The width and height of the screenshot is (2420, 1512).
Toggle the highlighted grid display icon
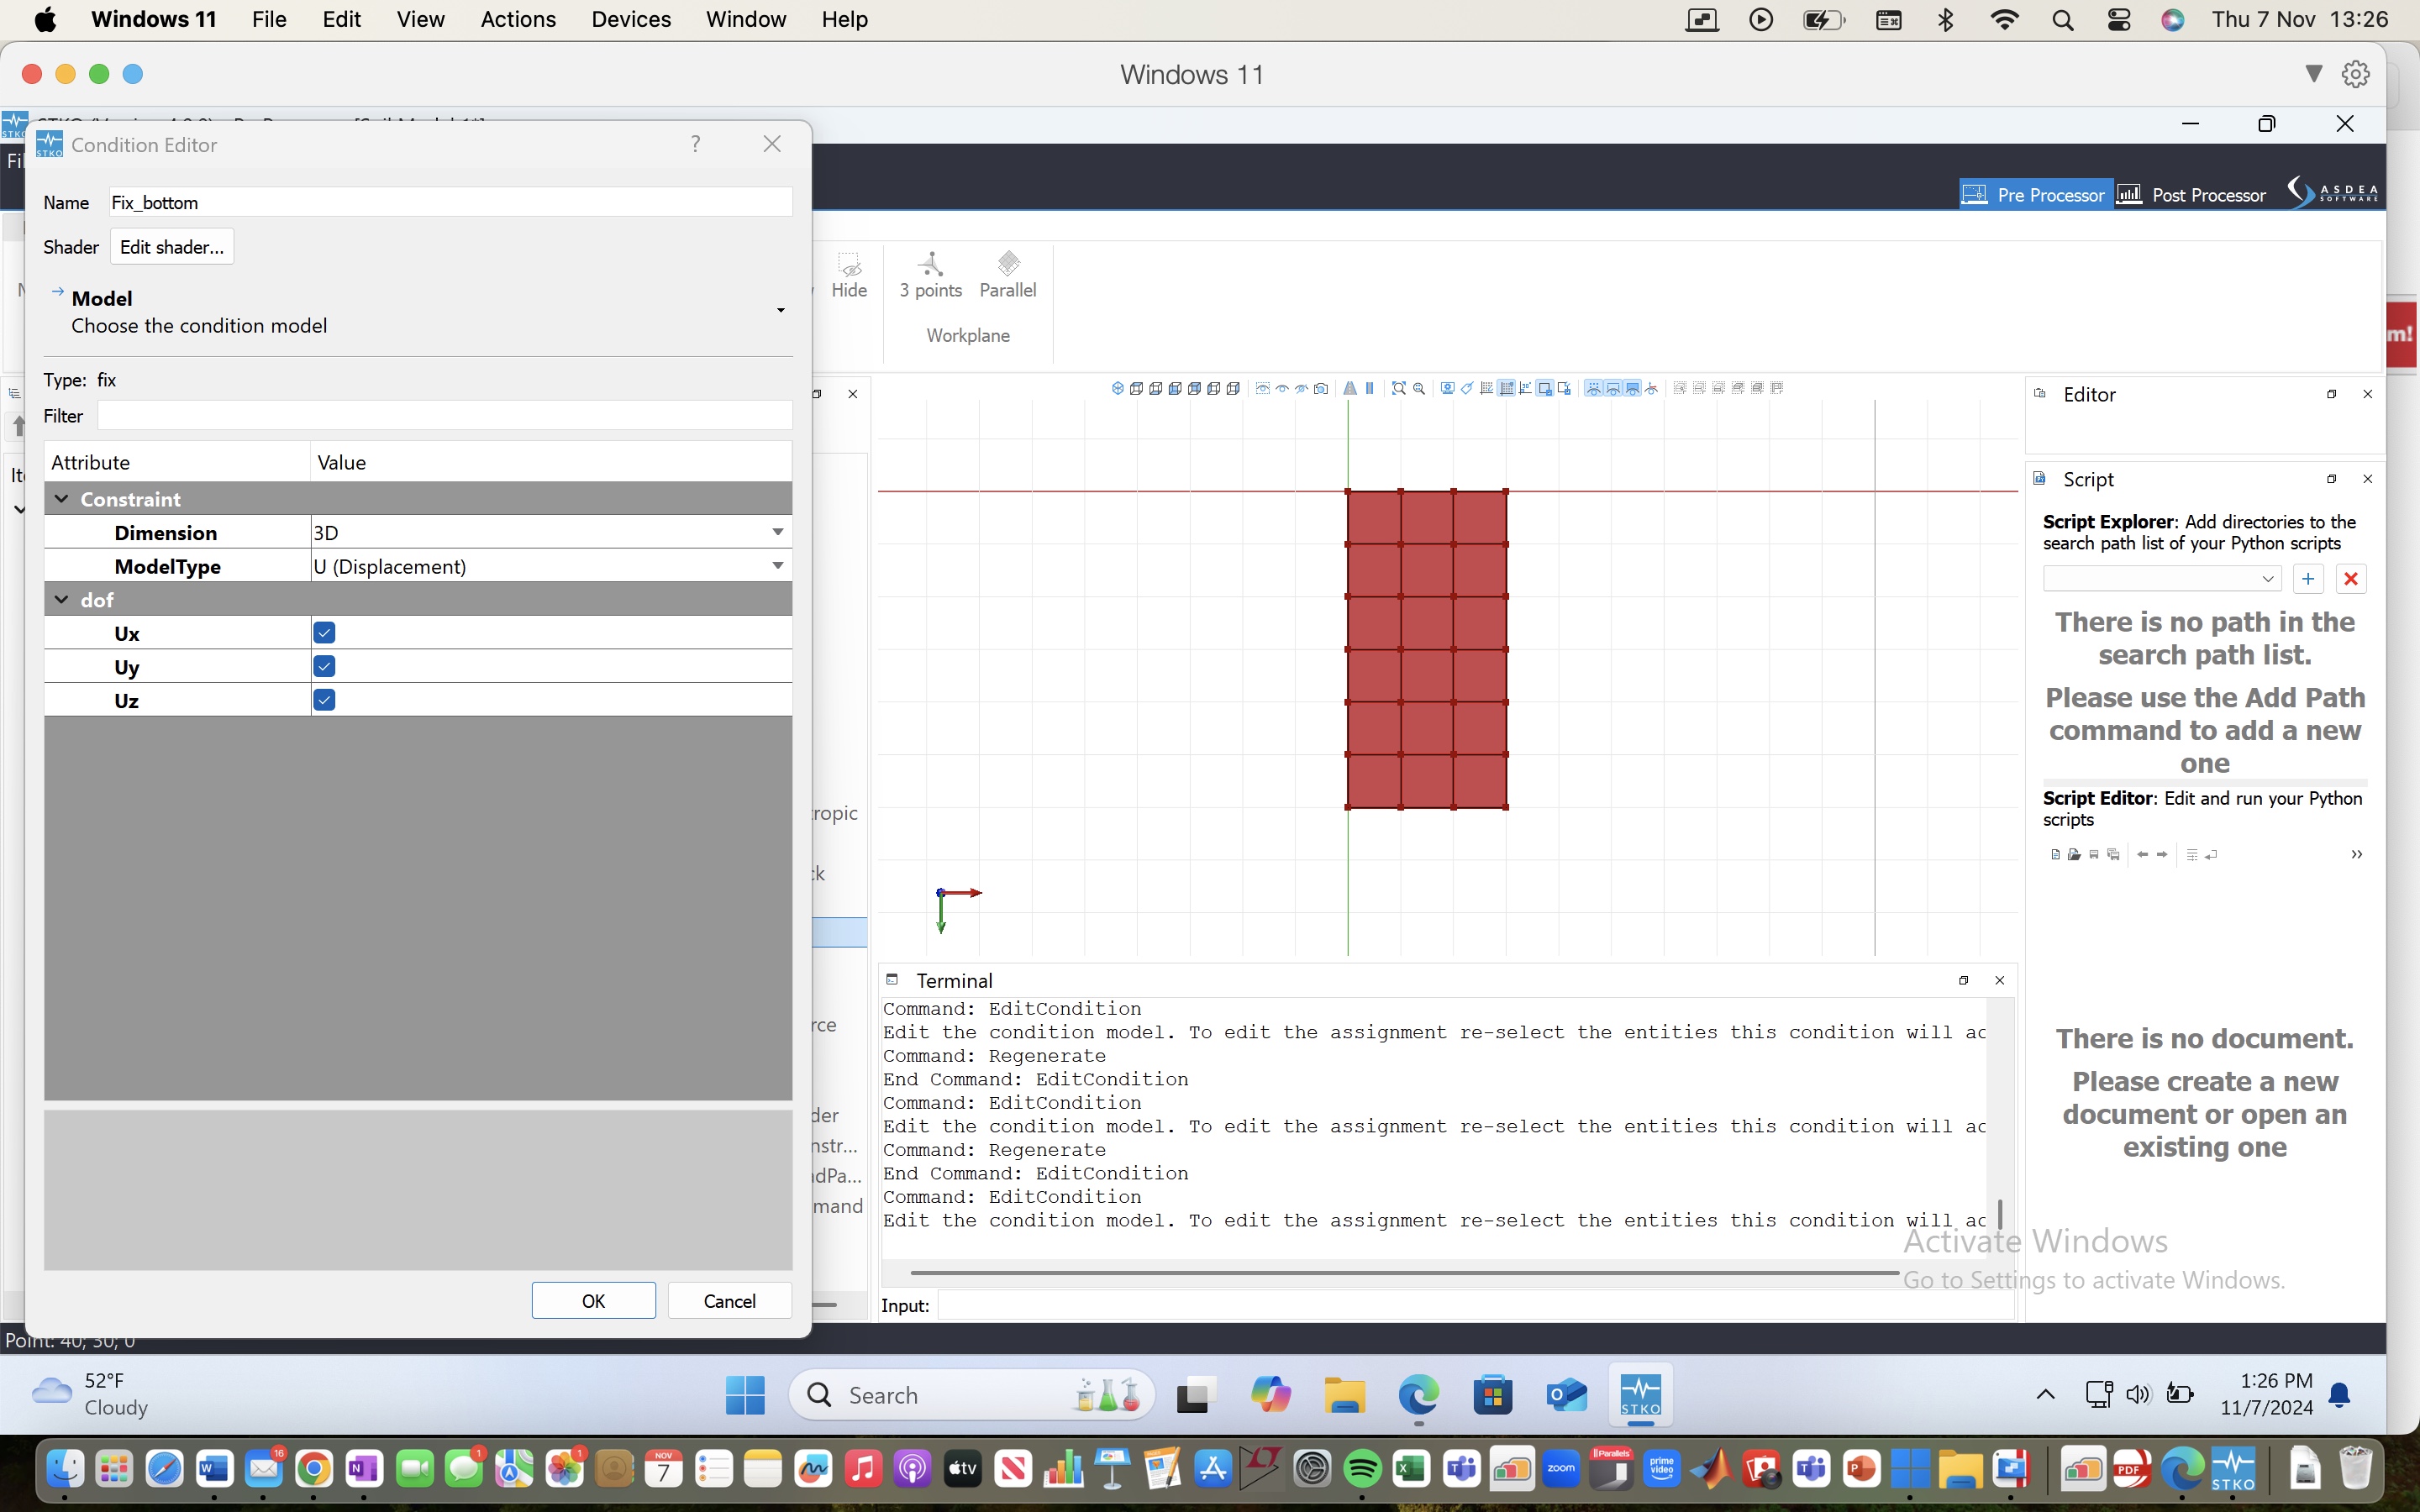(x=1506, y=389)
